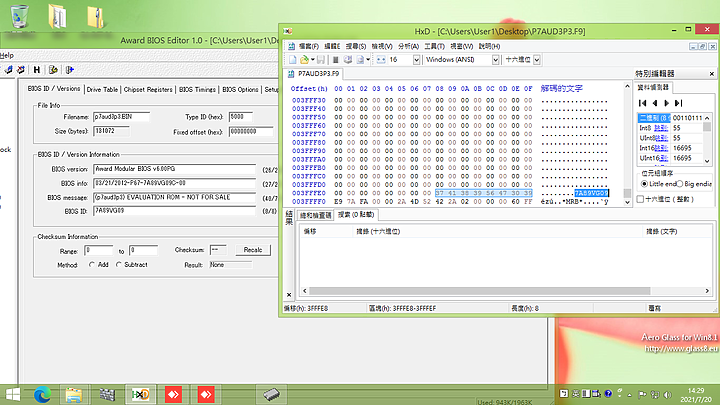Viewport: 720px width, 405px height.
Task: Close the special editors panel
Action: 712,73
